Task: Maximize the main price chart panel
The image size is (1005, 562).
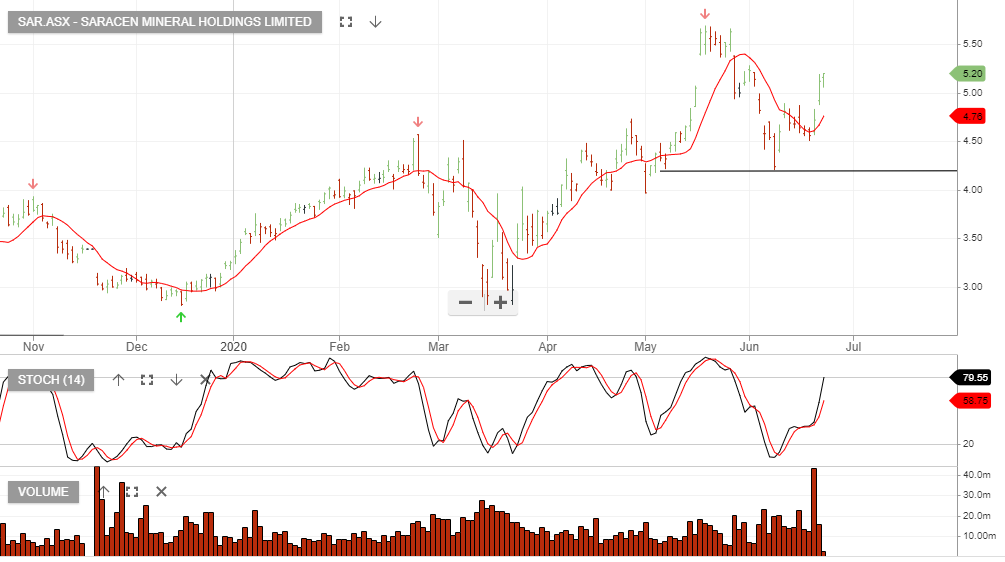Action: tap(346, 22)
